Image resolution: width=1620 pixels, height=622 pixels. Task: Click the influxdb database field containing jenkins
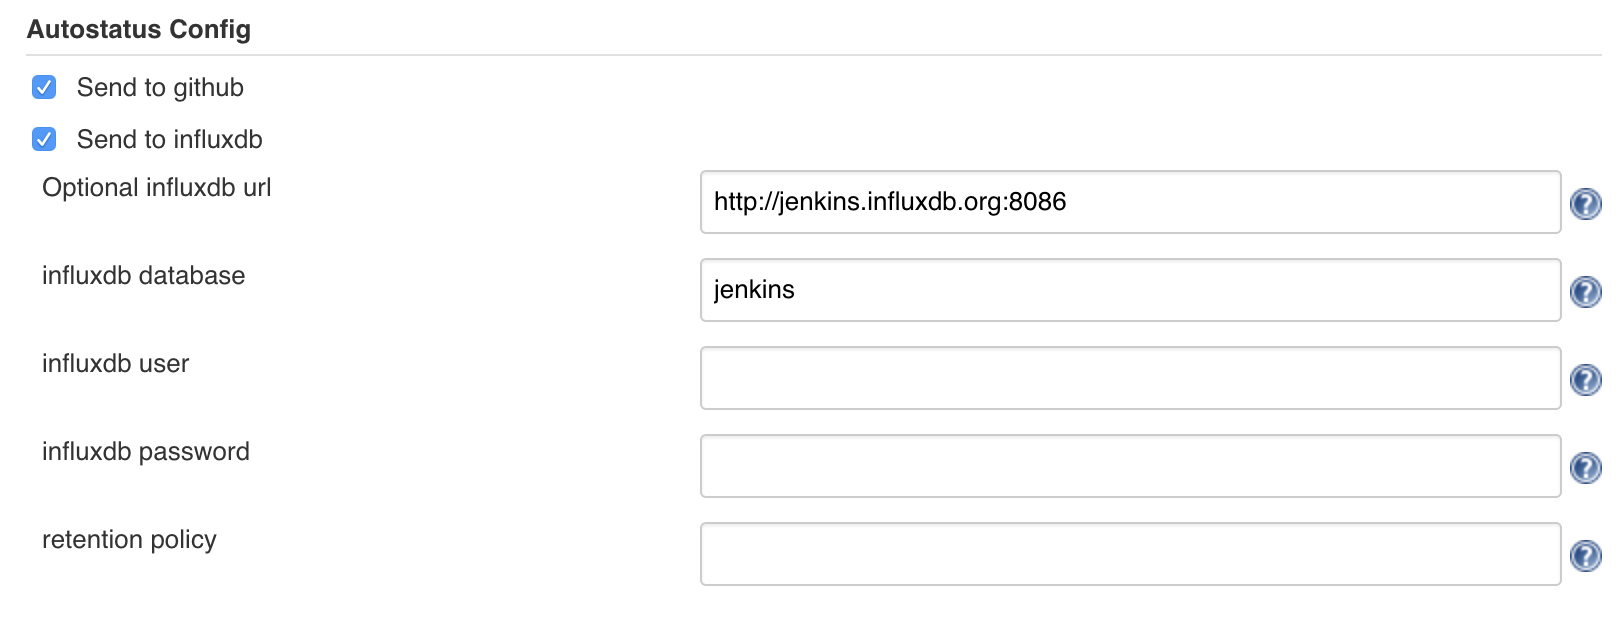pos(1130,290)
